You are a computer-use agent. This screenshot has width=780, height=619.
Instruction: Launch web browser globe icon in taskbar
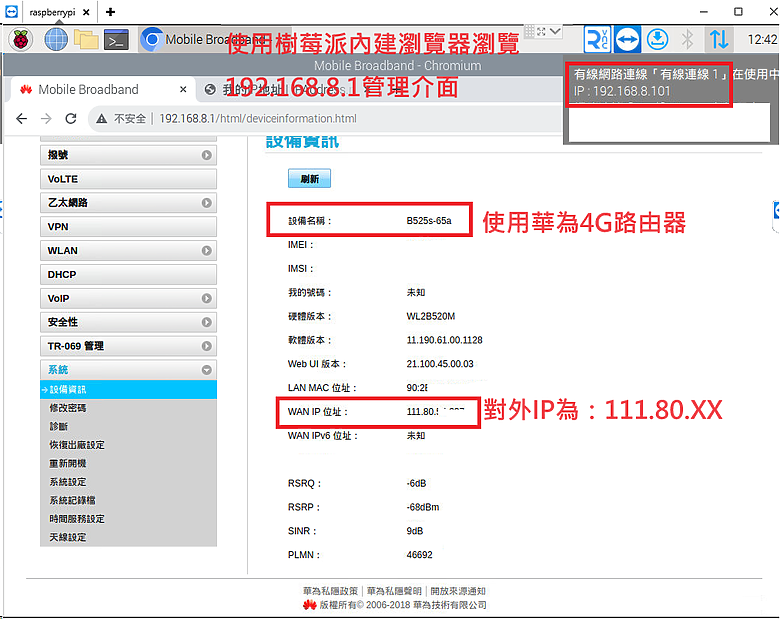pos(56,39)
